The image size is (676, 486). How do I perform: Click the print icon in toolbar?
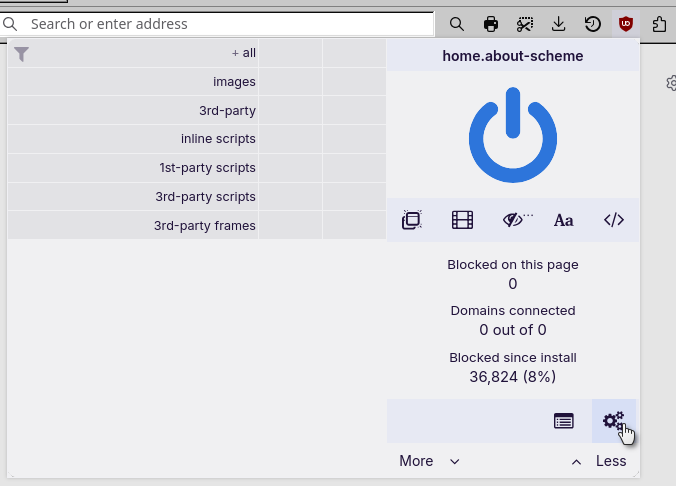491,24
